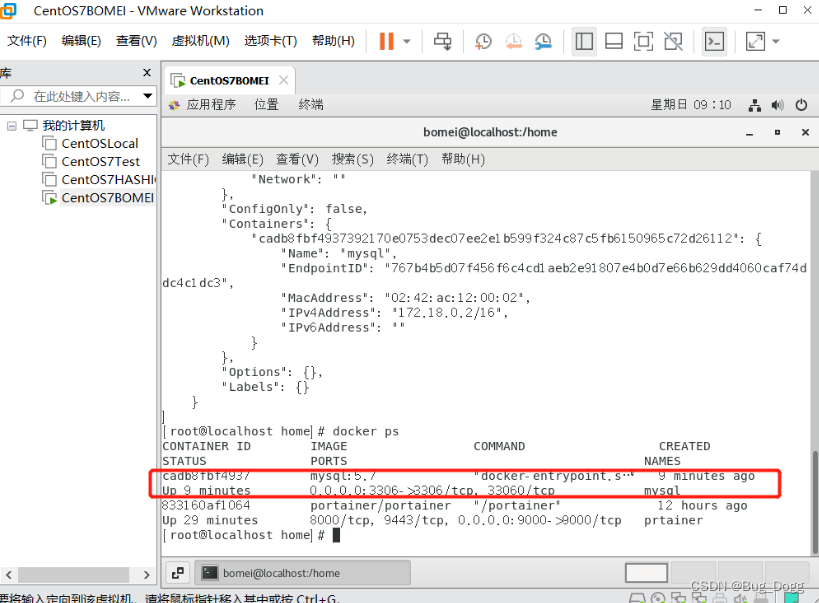The height and width of the screenshot is (603, 819).
Task: Pause the virtual machine
Action: click(387, 41)
